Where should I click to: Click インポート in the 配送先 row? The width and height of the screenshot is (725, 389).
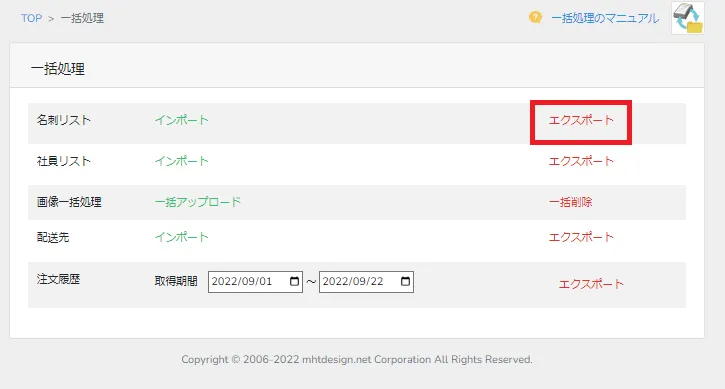tap(181, 237)
